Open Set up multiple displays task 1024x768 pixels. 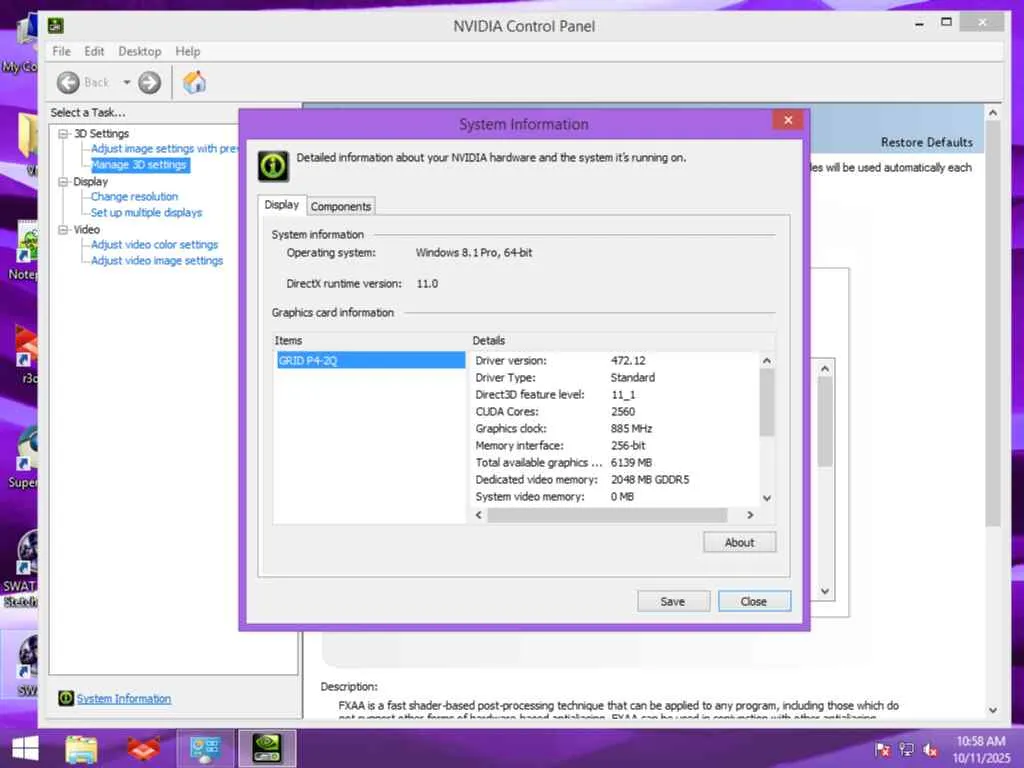tap(146, 213)
